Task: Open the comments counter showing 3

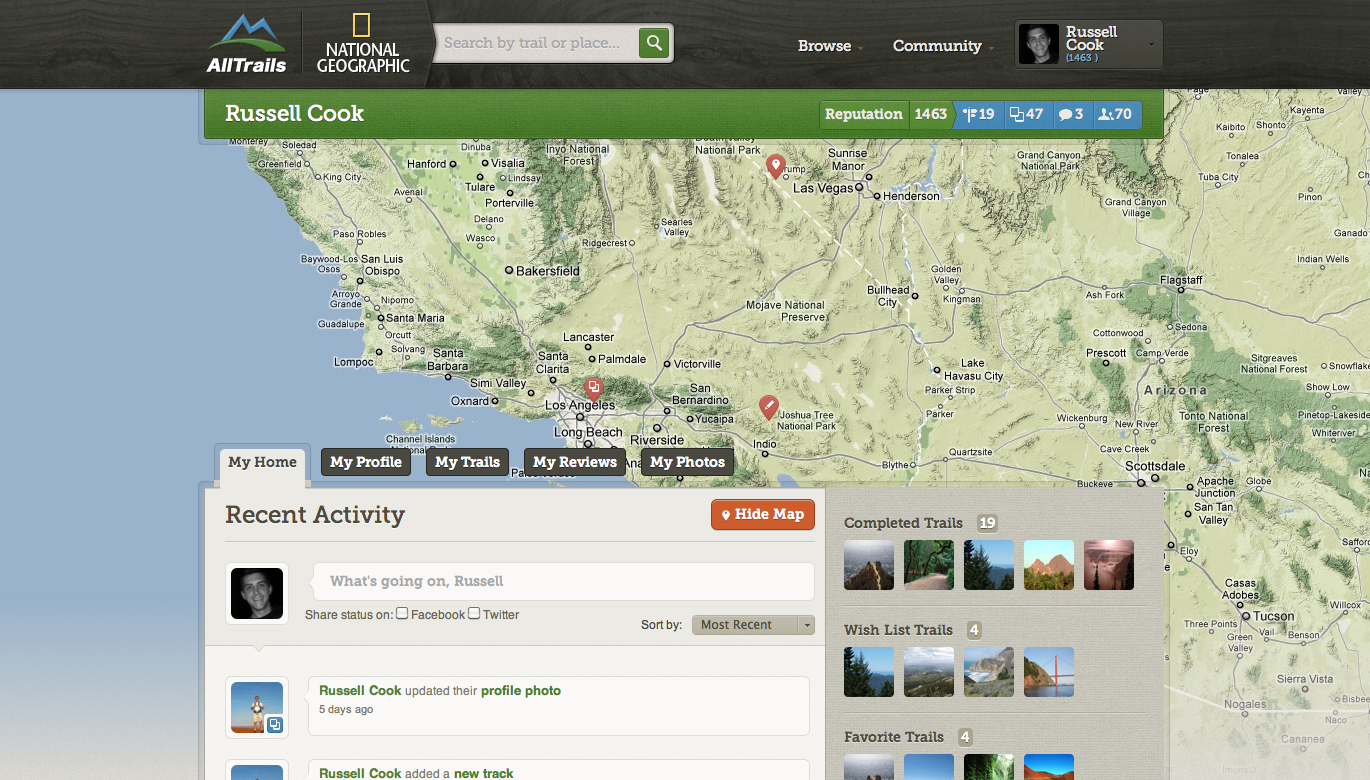Action: pos(1071,114)
